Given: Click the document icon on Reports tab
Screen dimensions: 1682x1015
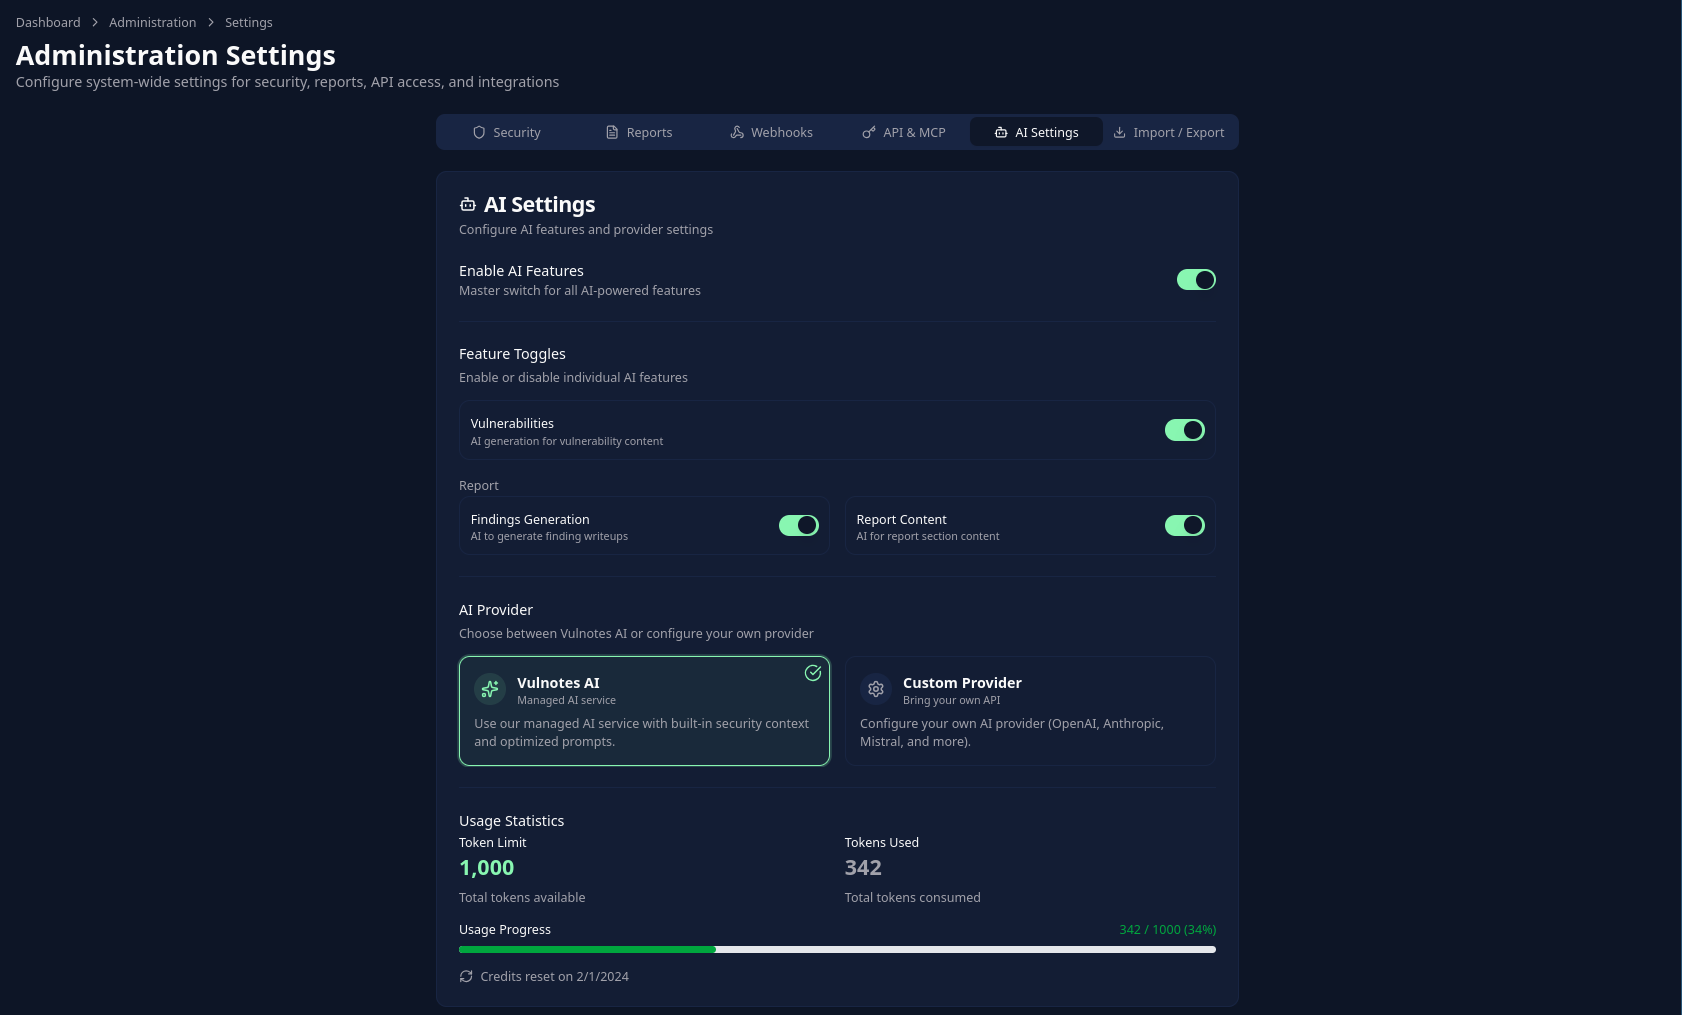Looking at the screenshot, I should tap(612, 132).
